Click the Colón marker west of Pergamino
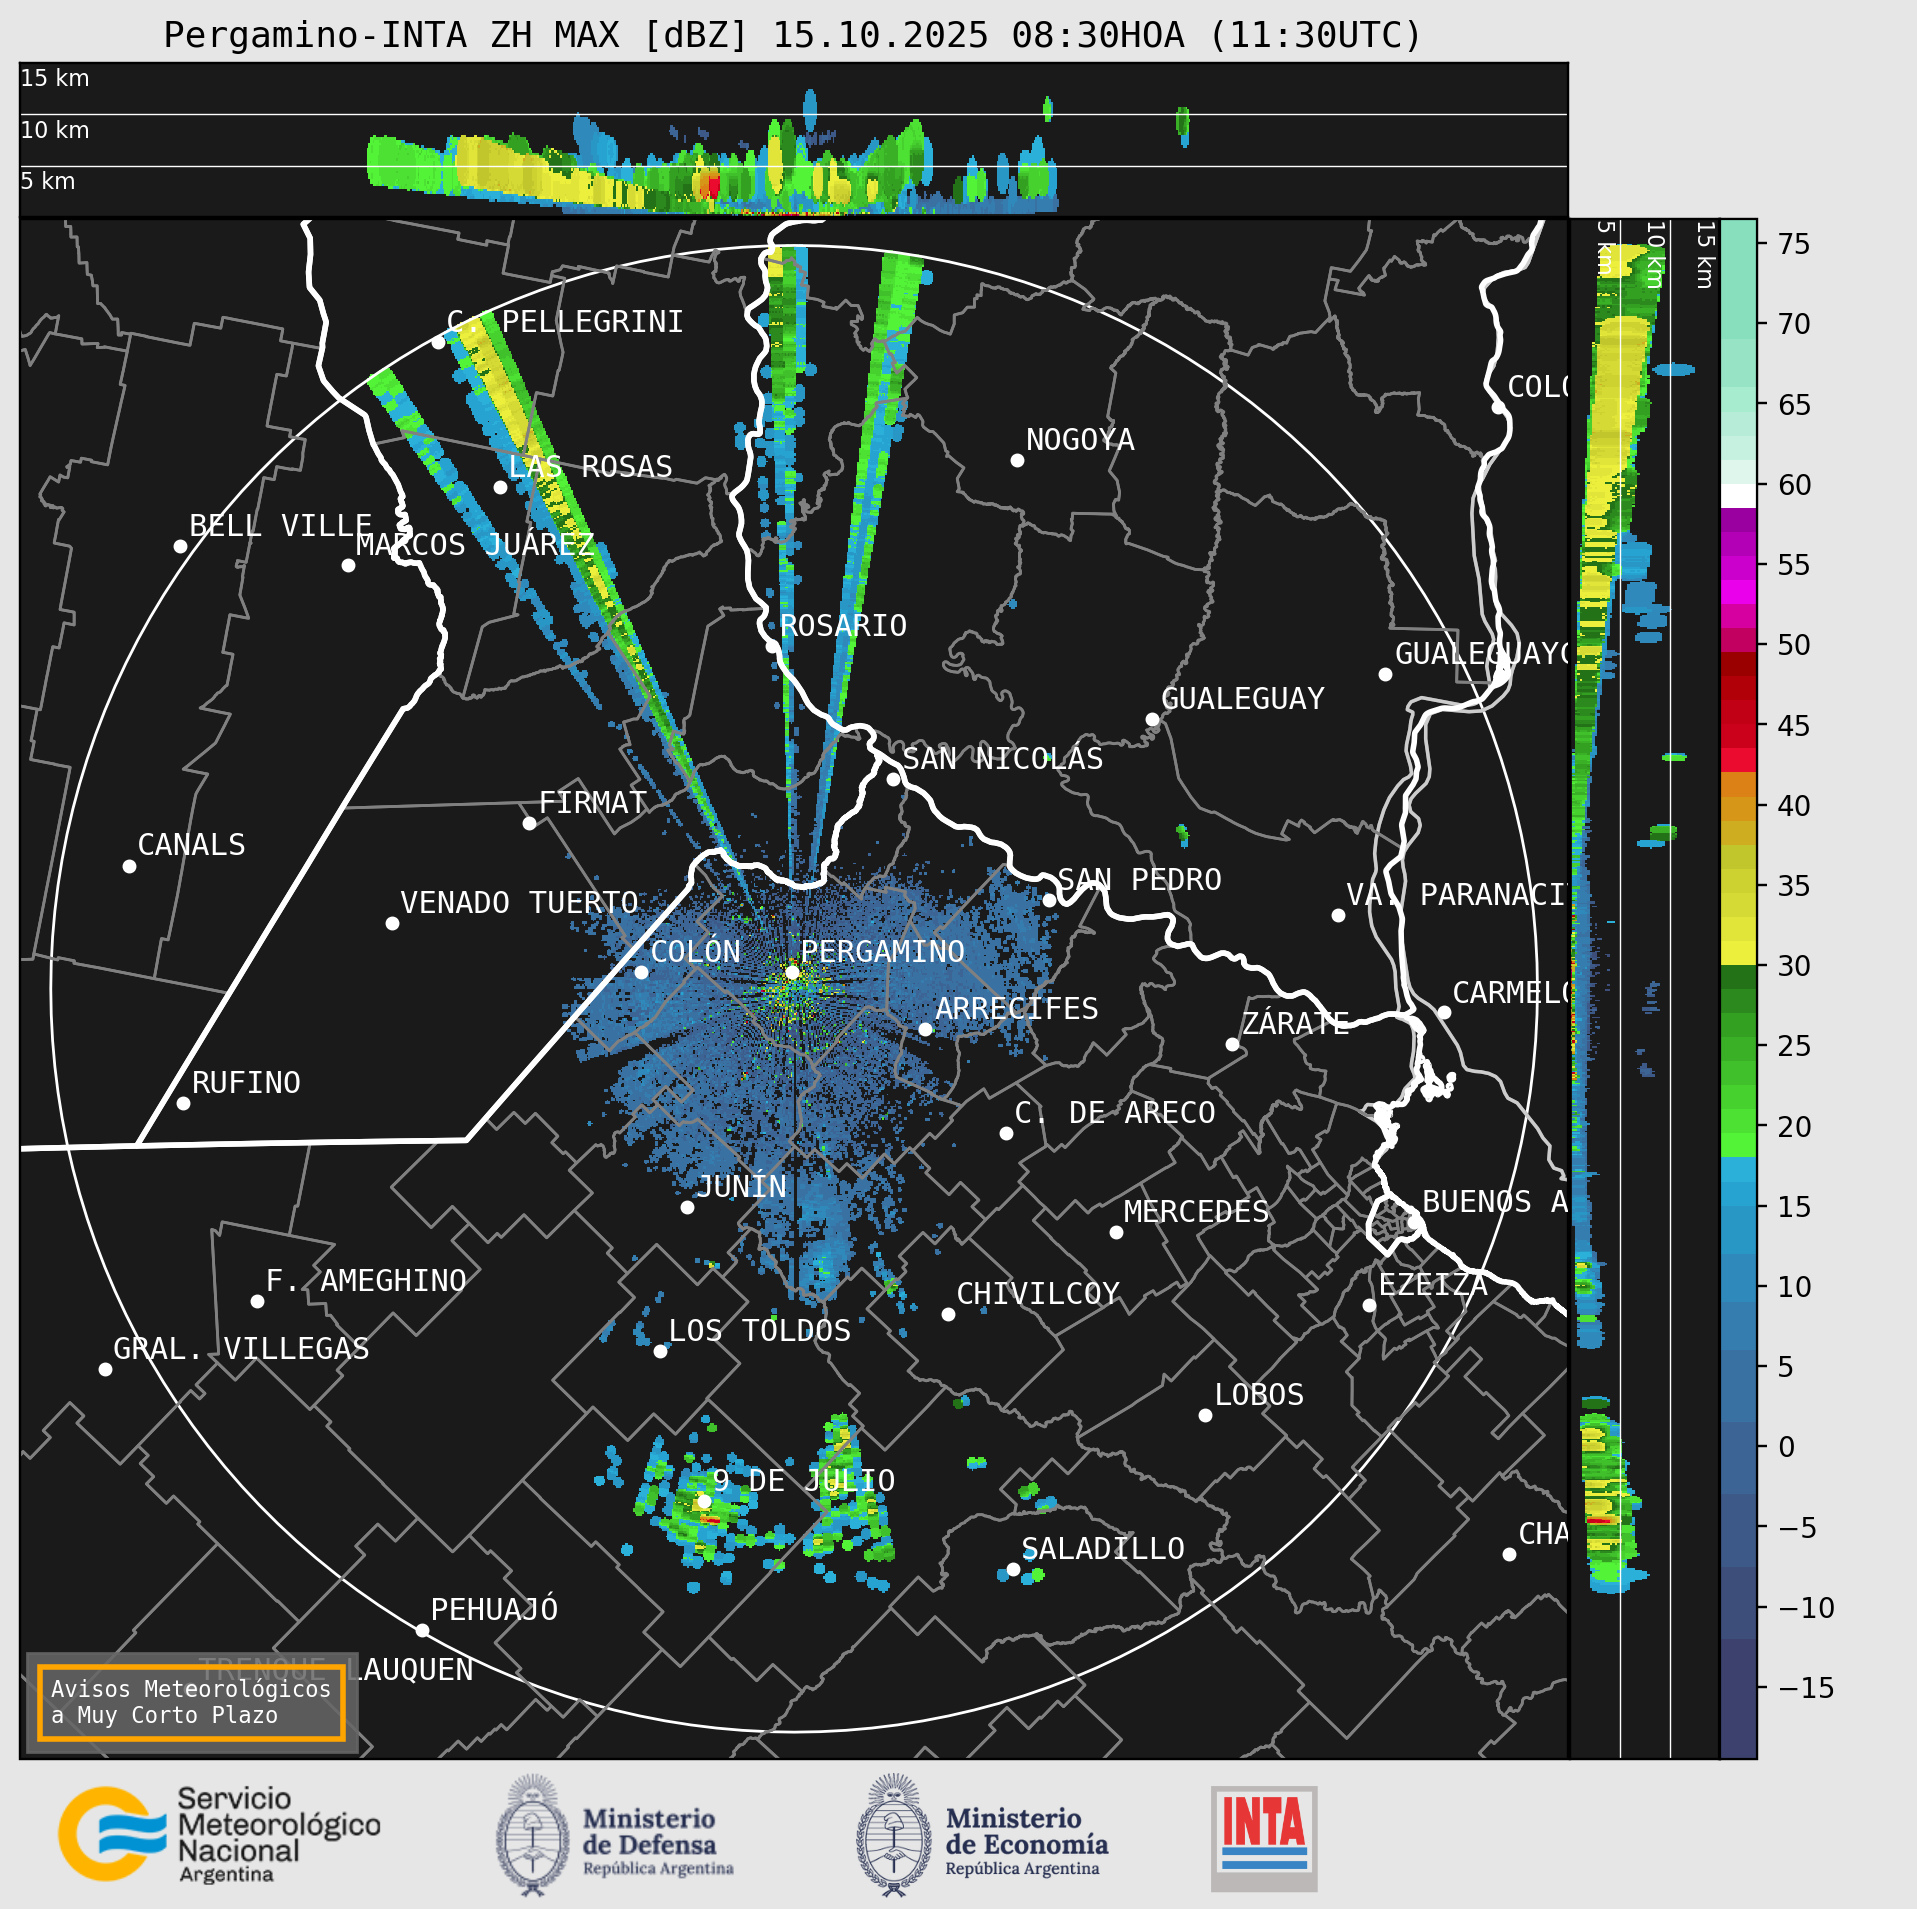This screenshot has height=1909, width=1917. coord(641,972)
